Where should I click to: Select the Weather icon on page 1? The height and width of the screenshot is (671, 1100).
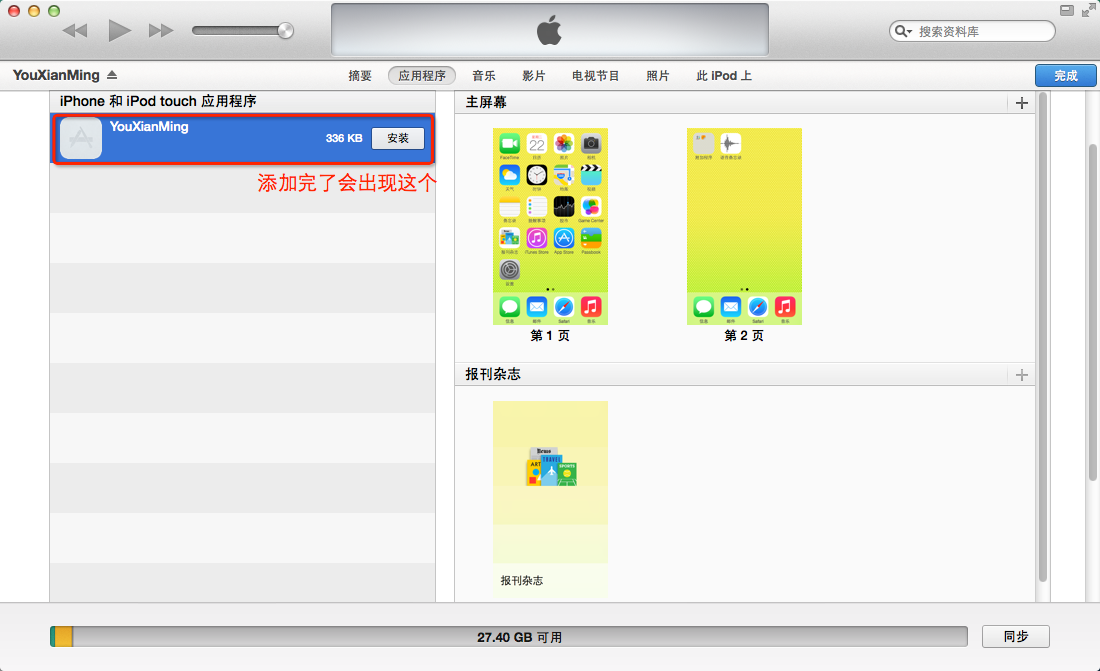click(x=509, y=175)
